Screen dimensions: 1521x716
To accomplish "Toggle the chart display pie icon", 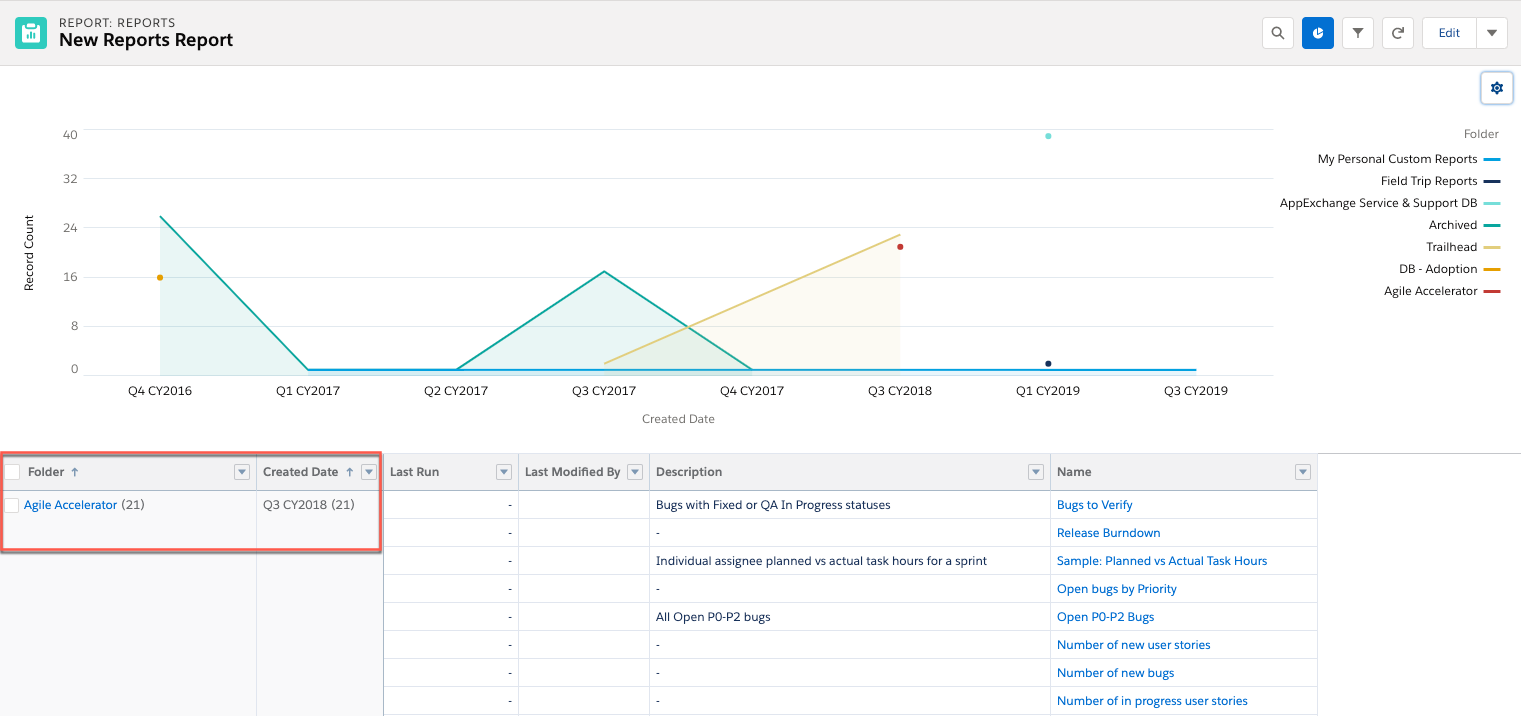I will (1318, 33).
